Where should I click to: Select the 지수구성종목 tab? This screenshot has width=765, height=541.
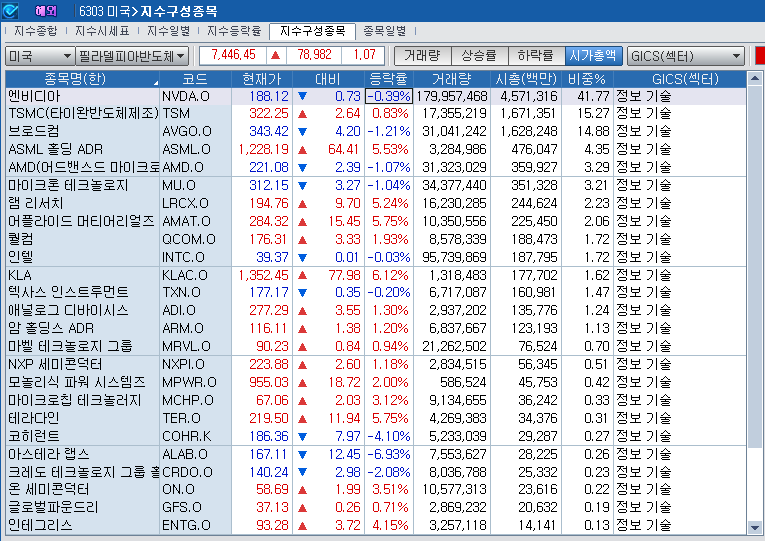(312, 31)
